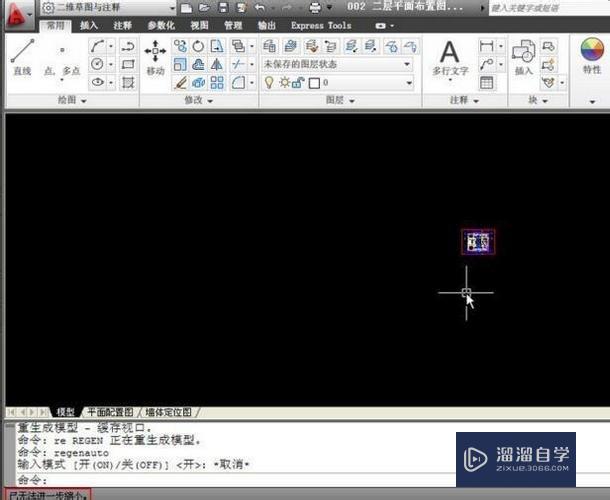The width and height of the screenshot is (610, 500).
Task: Switch to the 平面配置图 layout tab
Action: click(110, 412)
